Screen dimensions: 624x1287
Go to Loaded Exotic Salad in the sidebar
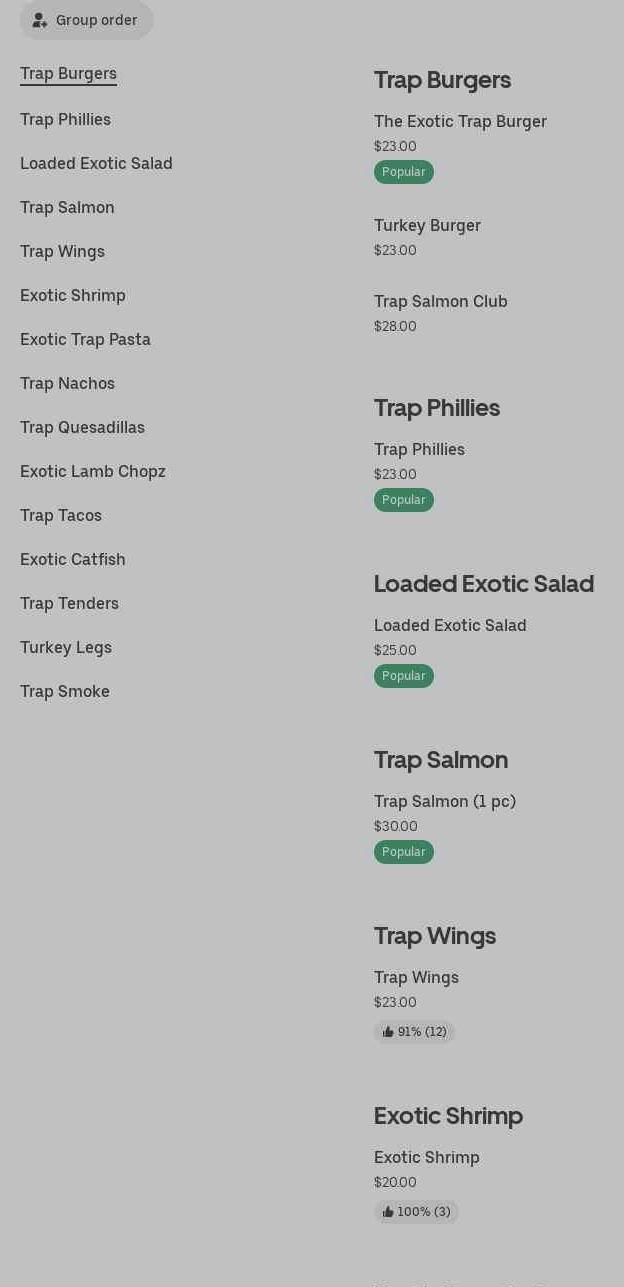pyautogui.click(x=96, y=164)
